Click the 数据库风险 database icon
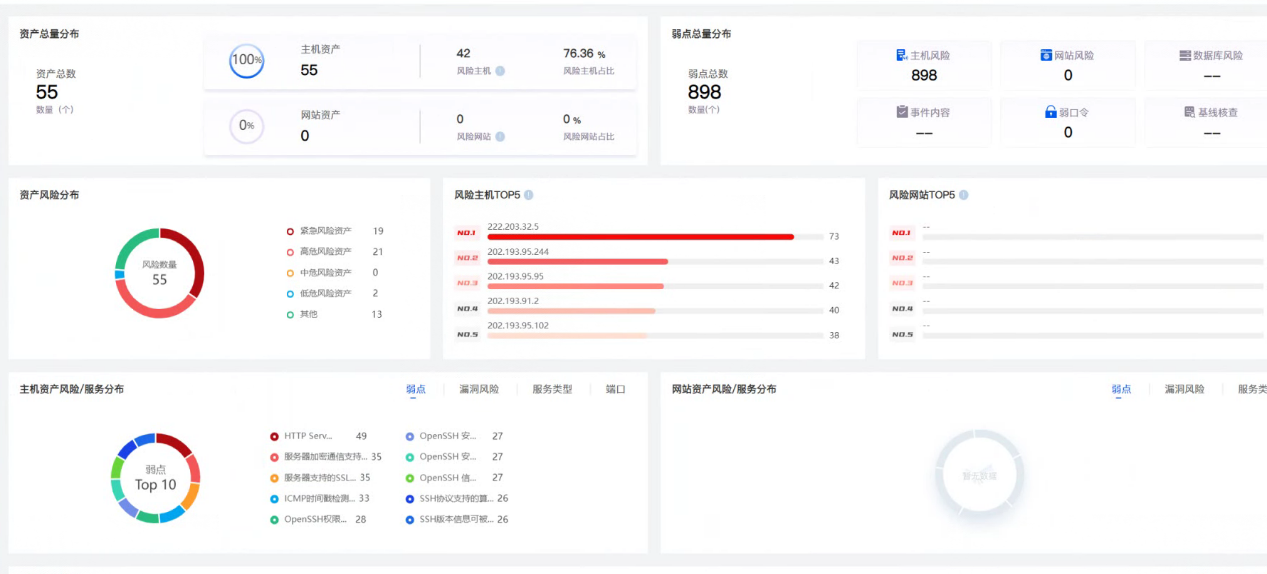 coord(1185,56)
